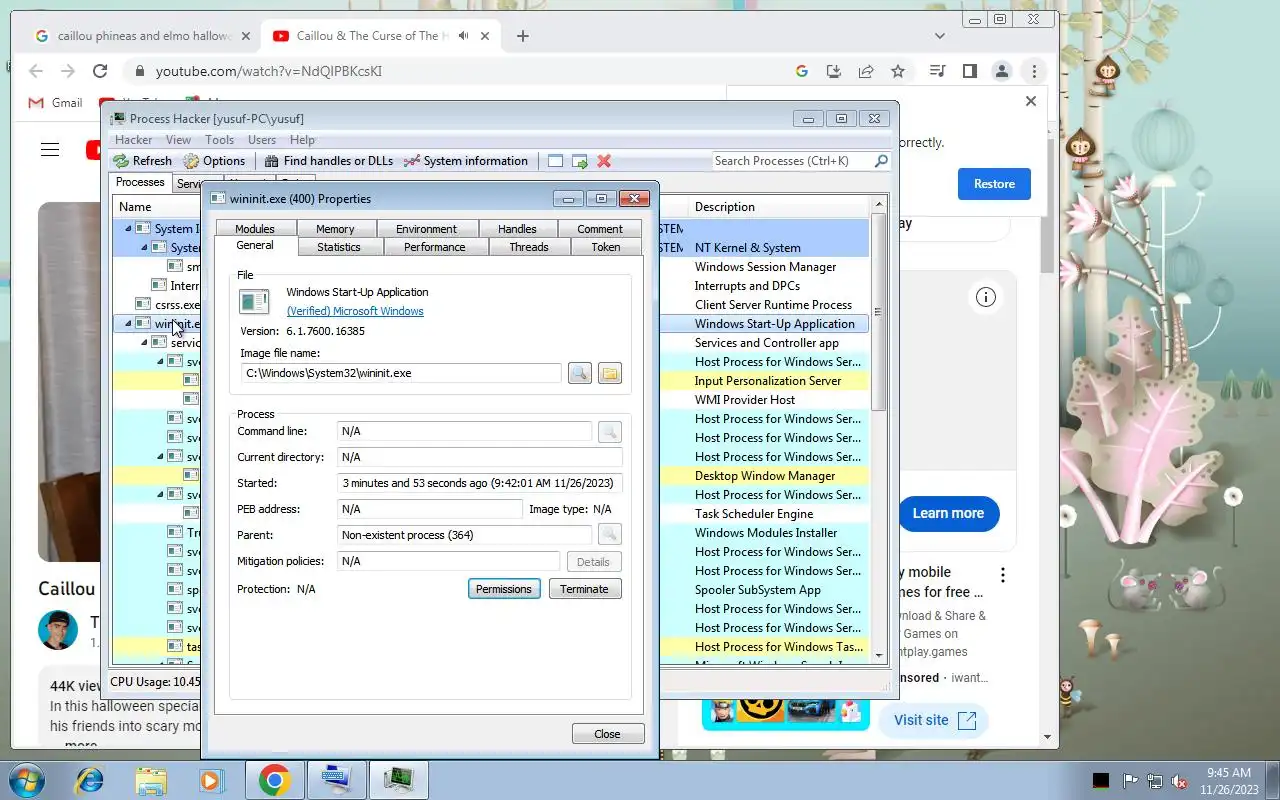Open System information graph window
1280x800 pixels.
coord(465,161)
